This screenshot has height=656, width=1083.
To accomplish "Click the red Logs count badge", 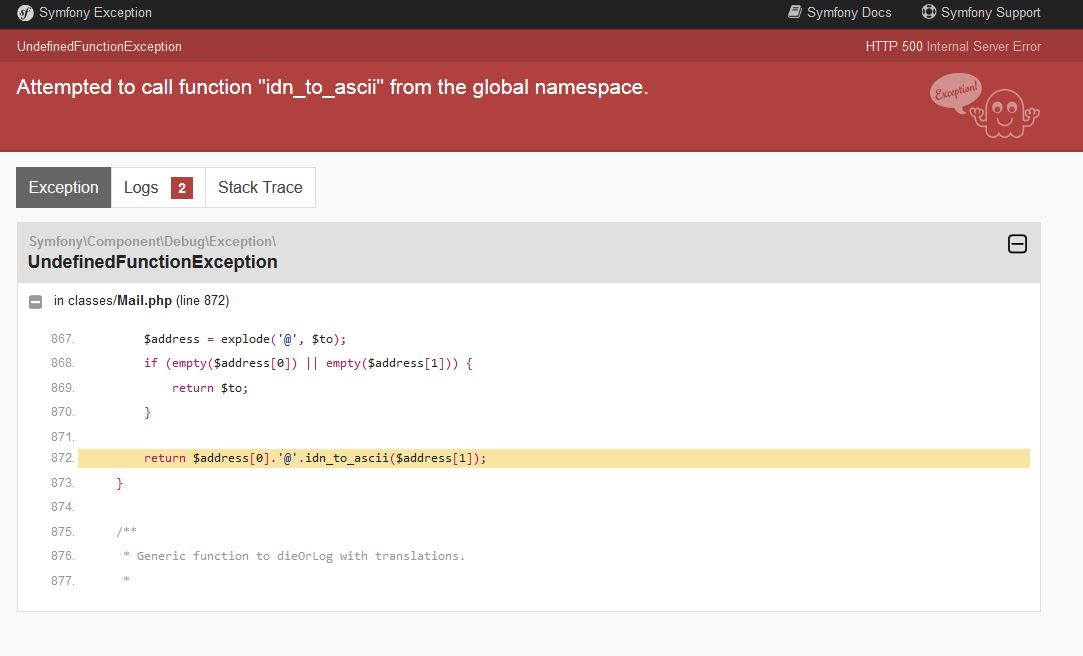I will [x=182, y=188].
